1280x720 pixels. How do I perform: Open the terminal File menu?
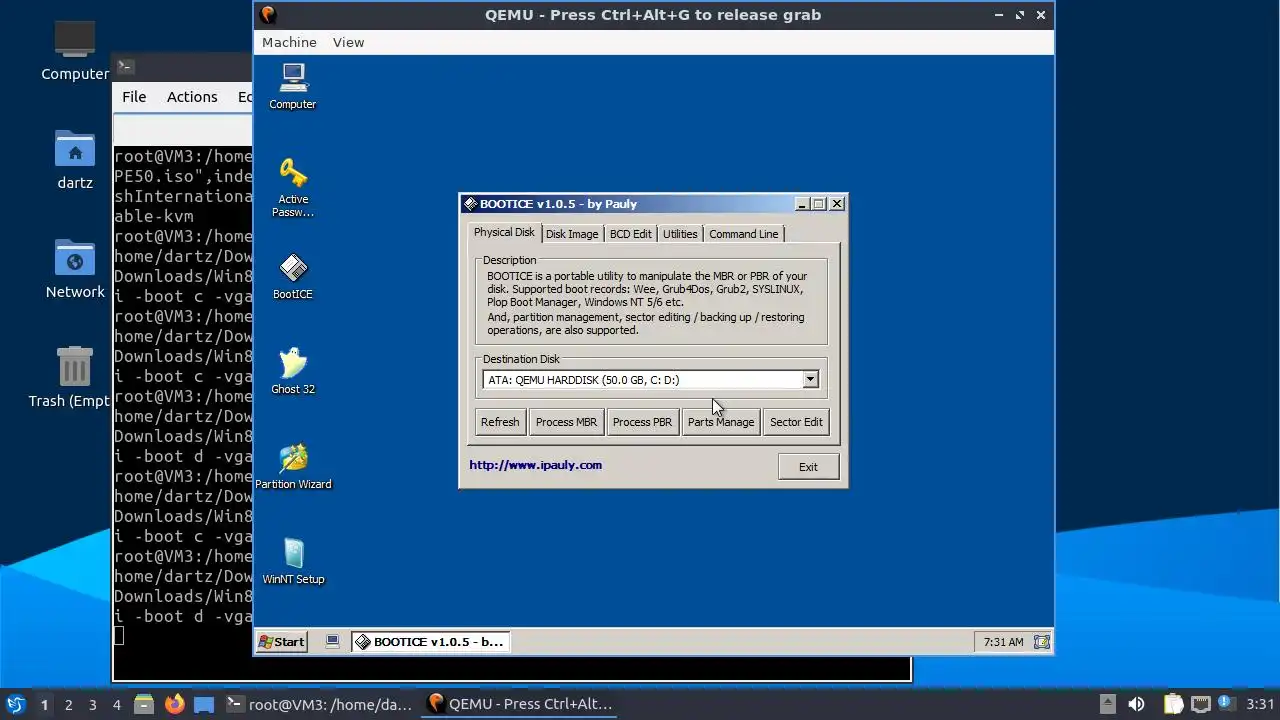[134, 97]
